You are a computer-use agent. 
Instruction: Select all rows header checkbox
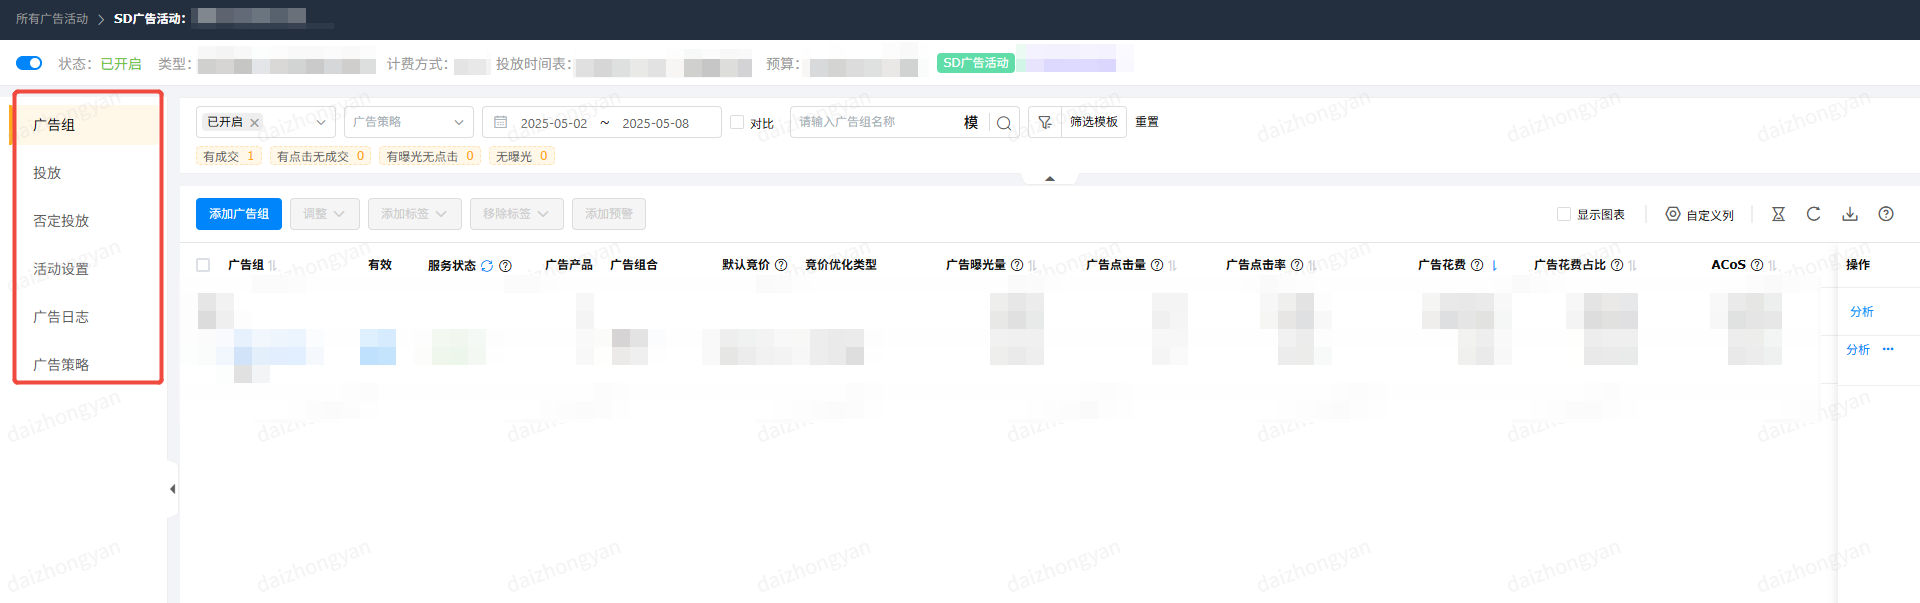click(x=203, y=265)
